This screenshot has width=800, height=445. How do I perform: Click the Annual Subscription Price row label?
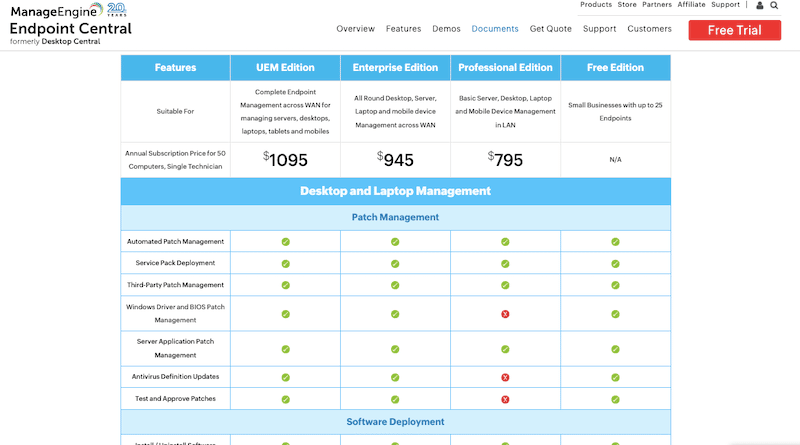tap(176, 160)
